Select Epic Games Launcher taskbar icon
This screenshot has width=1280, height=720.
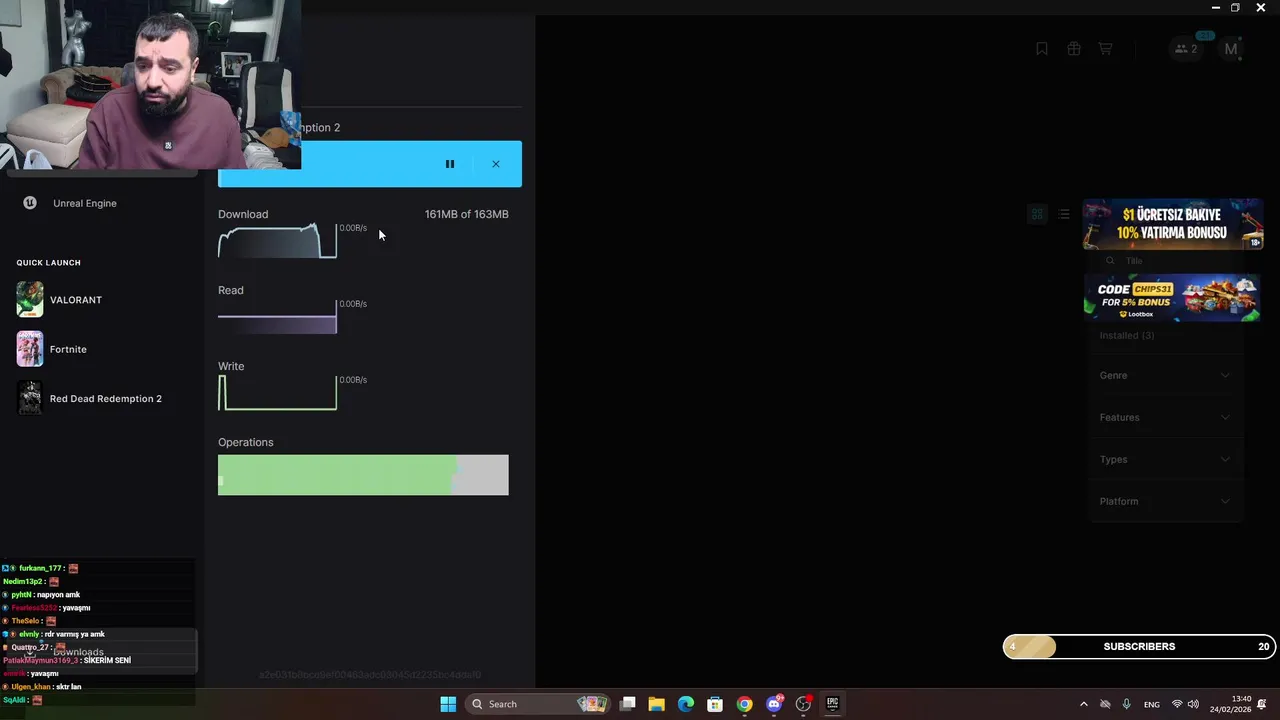pyautogui.click(x=832, y=704)
